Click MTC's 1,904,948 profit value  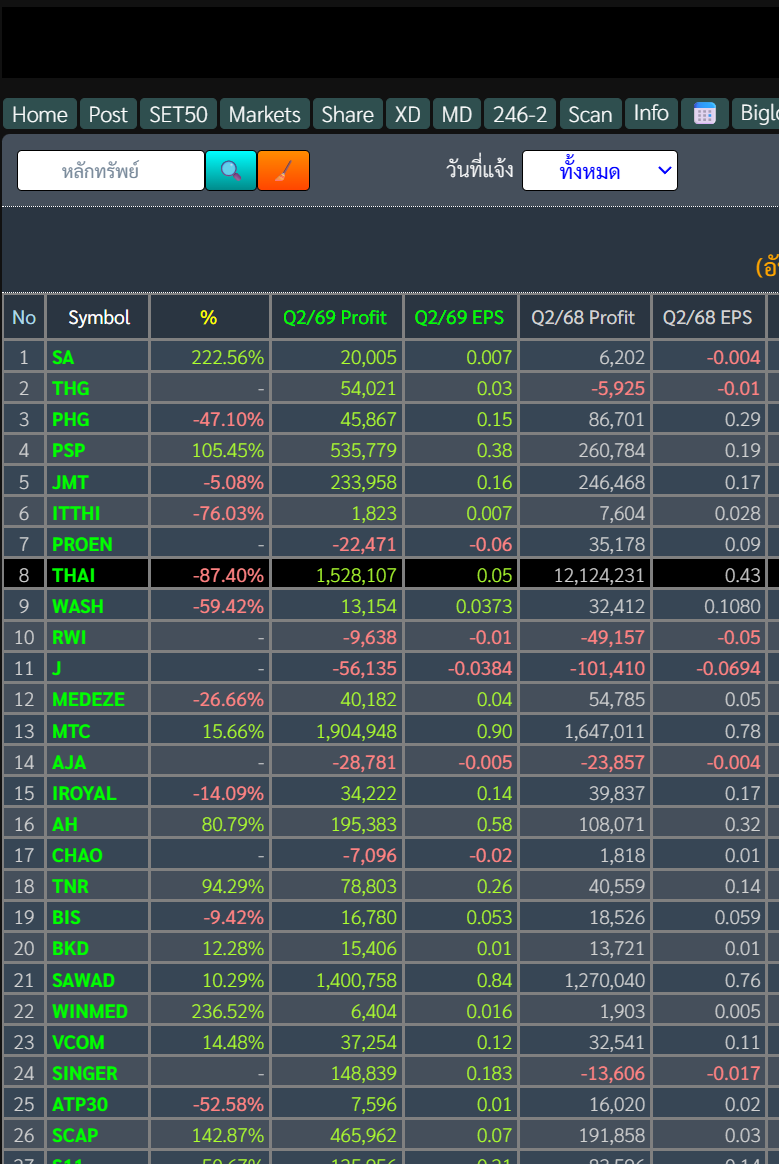pos(356,732)
